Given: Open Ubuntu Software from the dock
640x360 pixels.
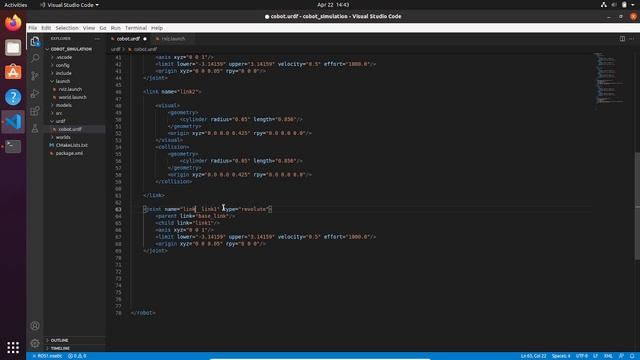Looking at the screenshot, I should 13,72.
